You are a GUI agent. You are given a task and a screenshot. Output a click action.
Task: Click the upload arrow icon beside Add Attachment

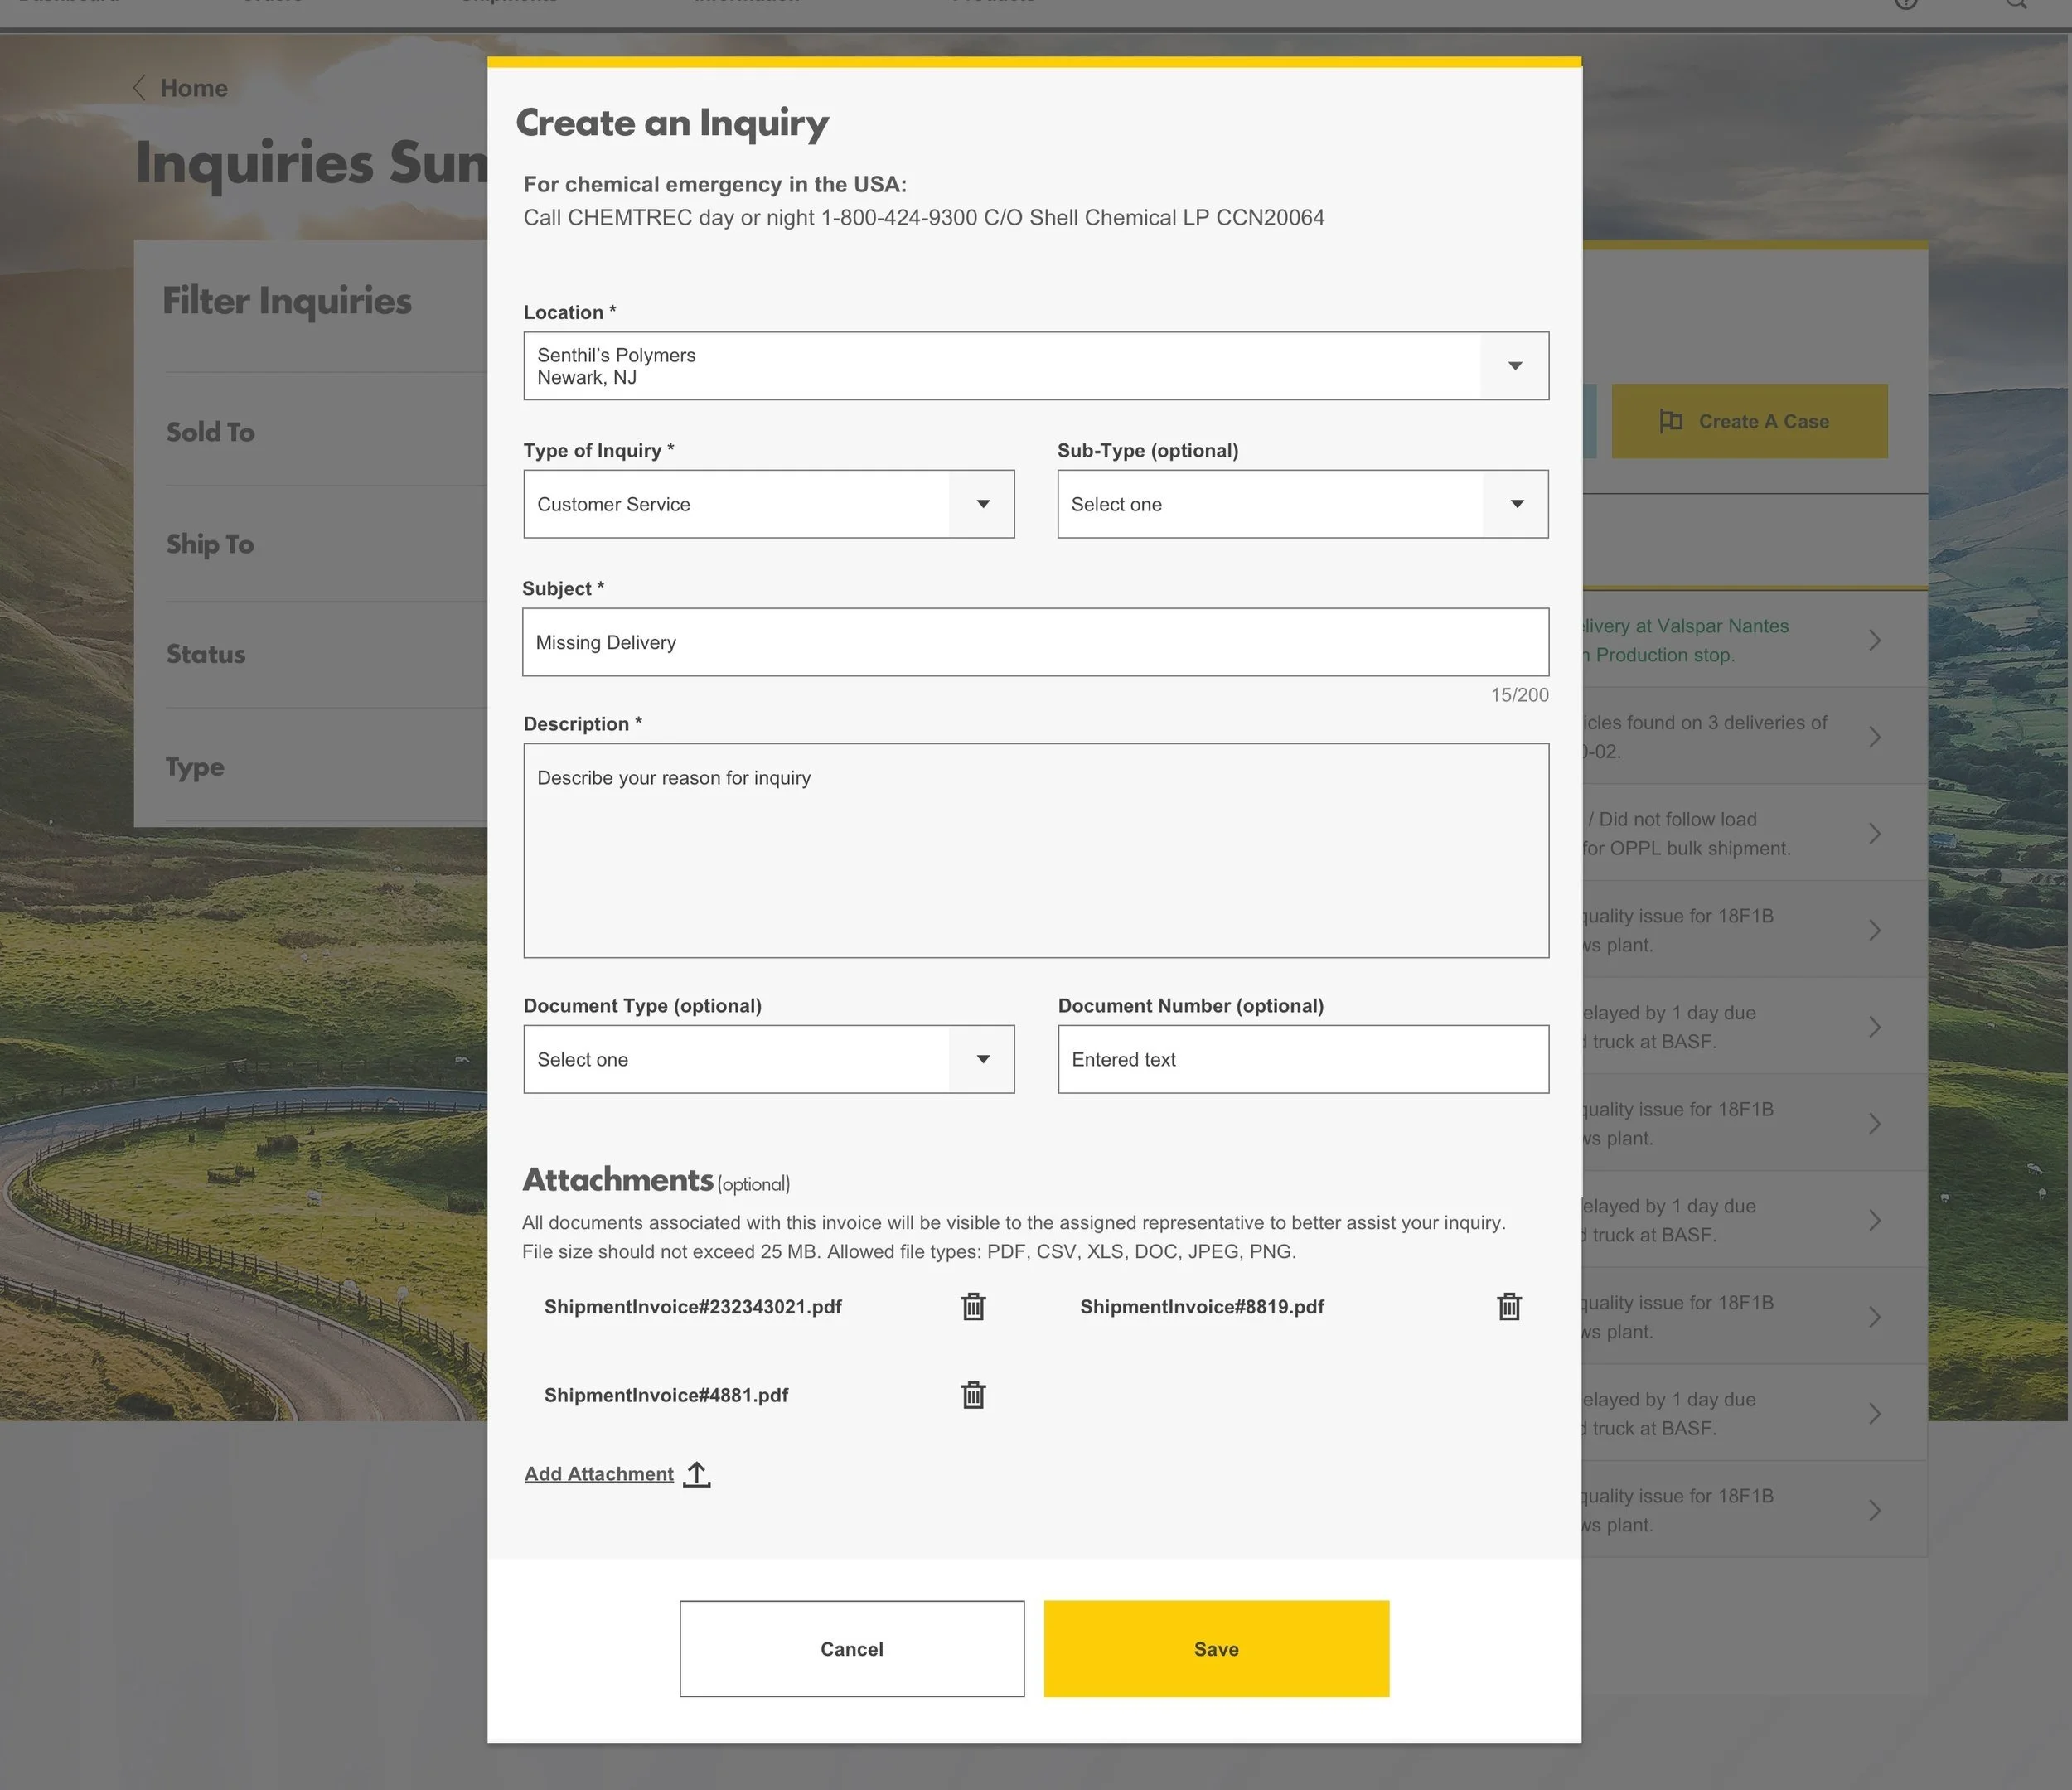pyautogui.click(x=697, y=1474)
